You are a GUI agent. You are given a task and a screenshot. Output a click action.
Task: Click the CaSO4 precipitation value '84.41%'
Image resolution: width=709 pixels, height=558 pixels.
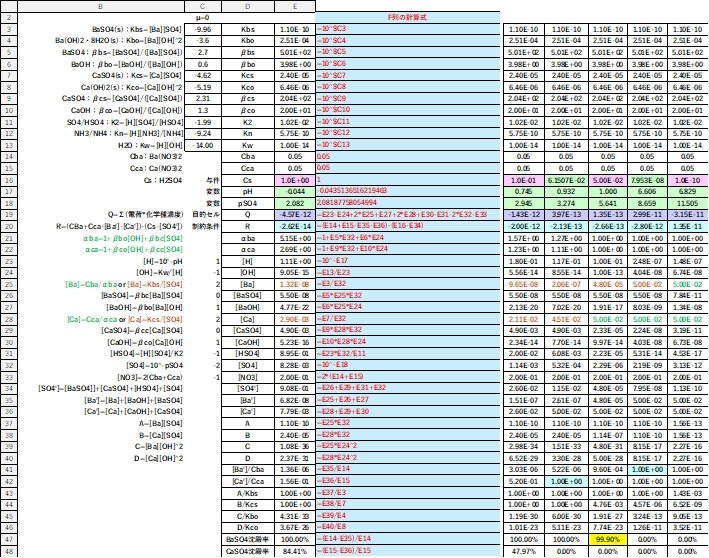point(295,551)
